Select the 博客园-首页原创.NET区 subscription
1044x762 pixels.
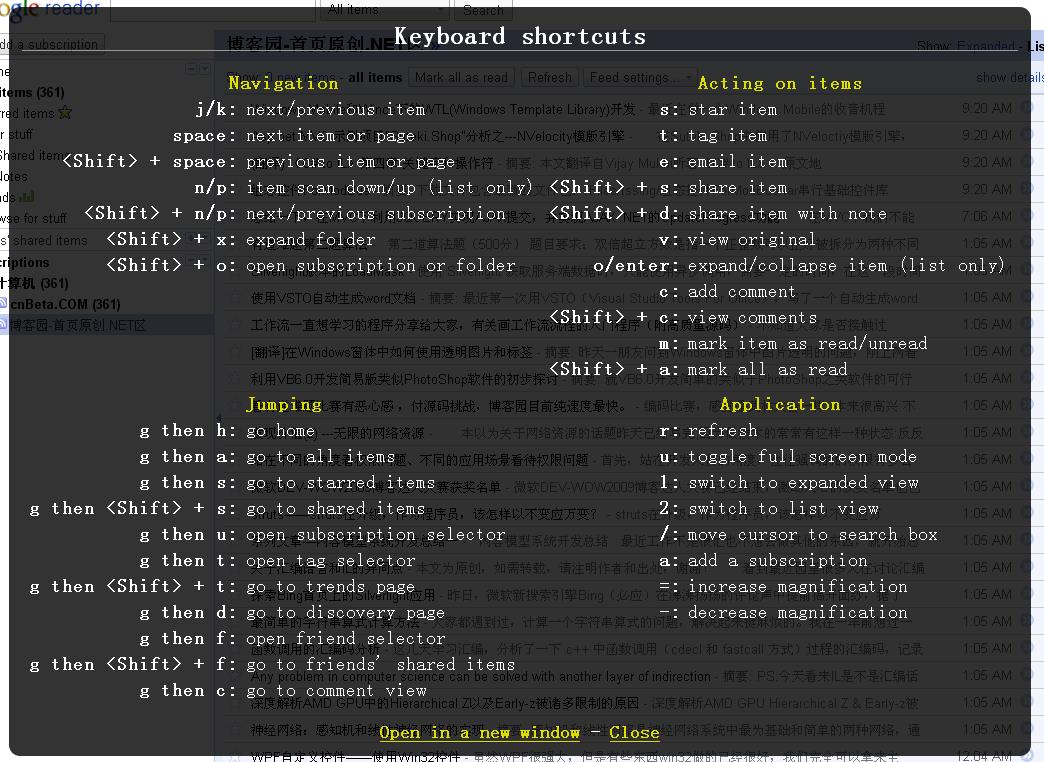77,325
